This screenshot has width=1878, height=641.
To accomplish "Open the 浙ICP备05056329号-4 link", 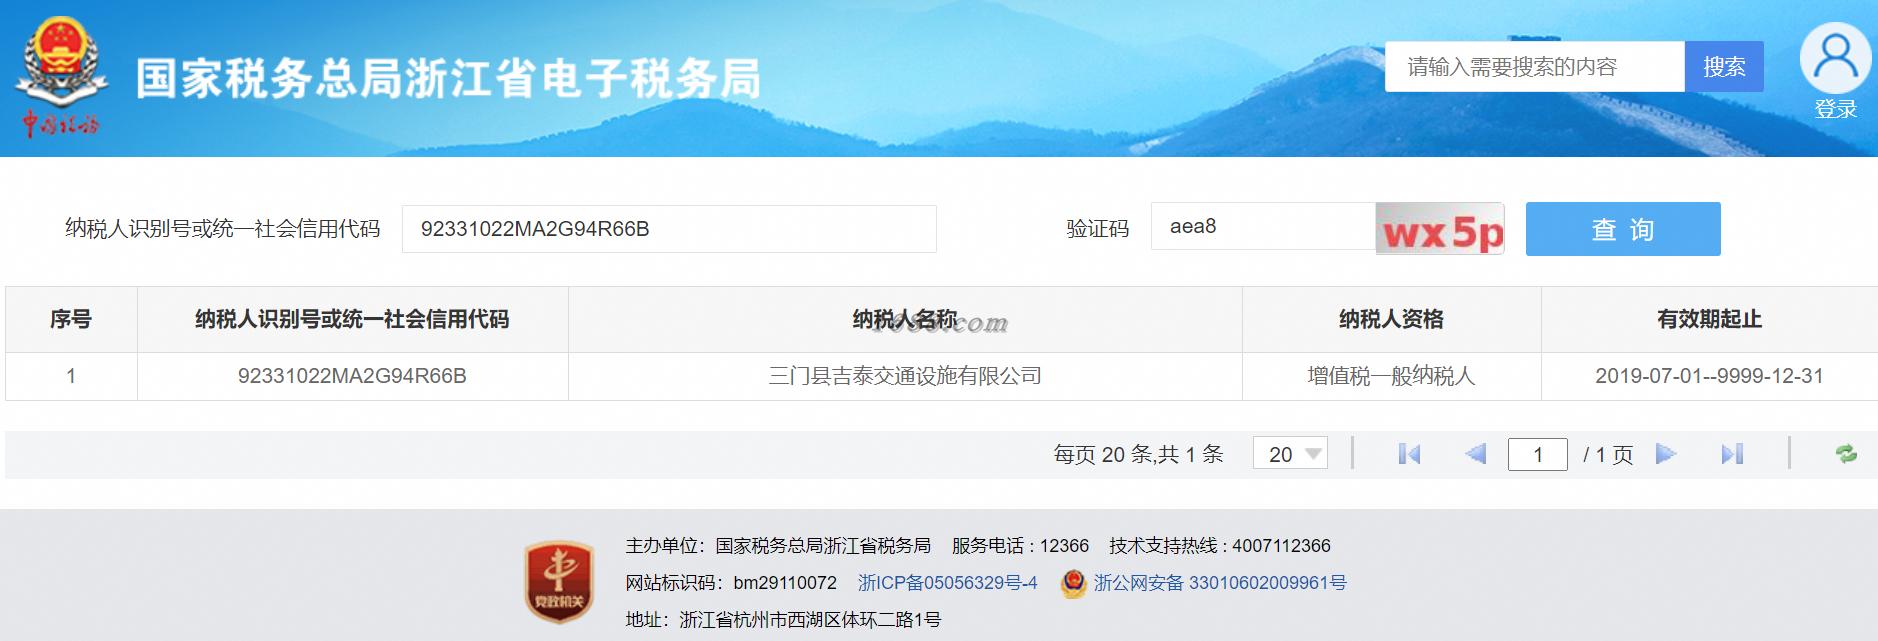I will coord(947,582).
